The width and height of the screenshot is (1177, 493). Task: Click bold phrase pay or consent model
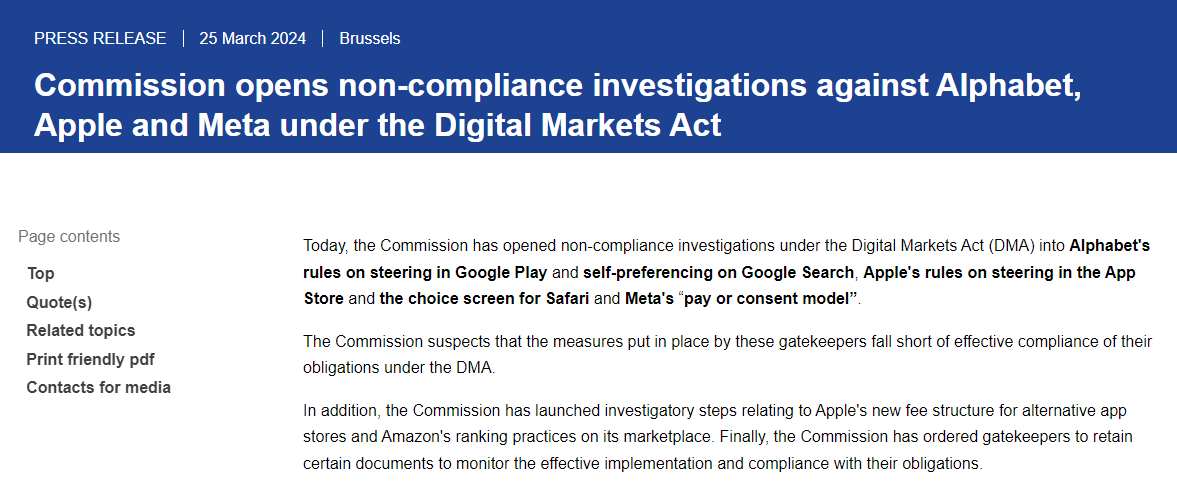[x=770, y=298]
